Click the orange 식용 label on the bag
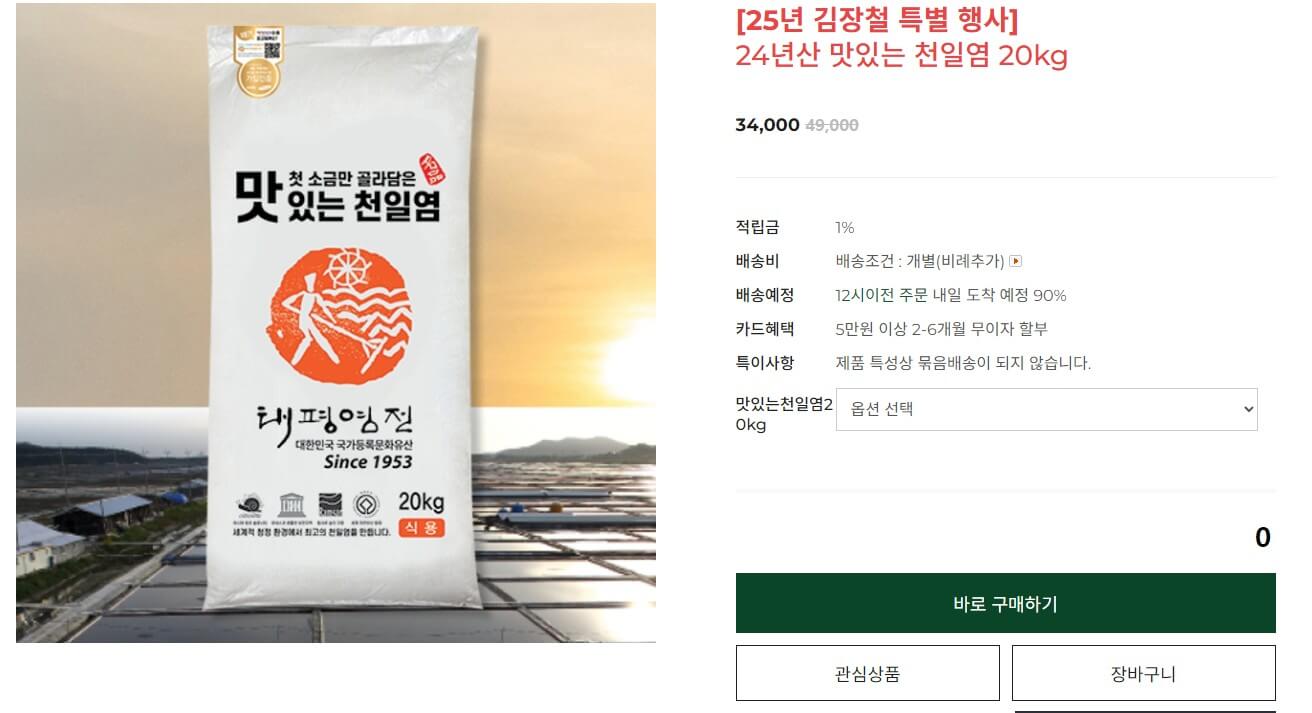This screenshot has height=713, width=1312. (x=421, y=528)
